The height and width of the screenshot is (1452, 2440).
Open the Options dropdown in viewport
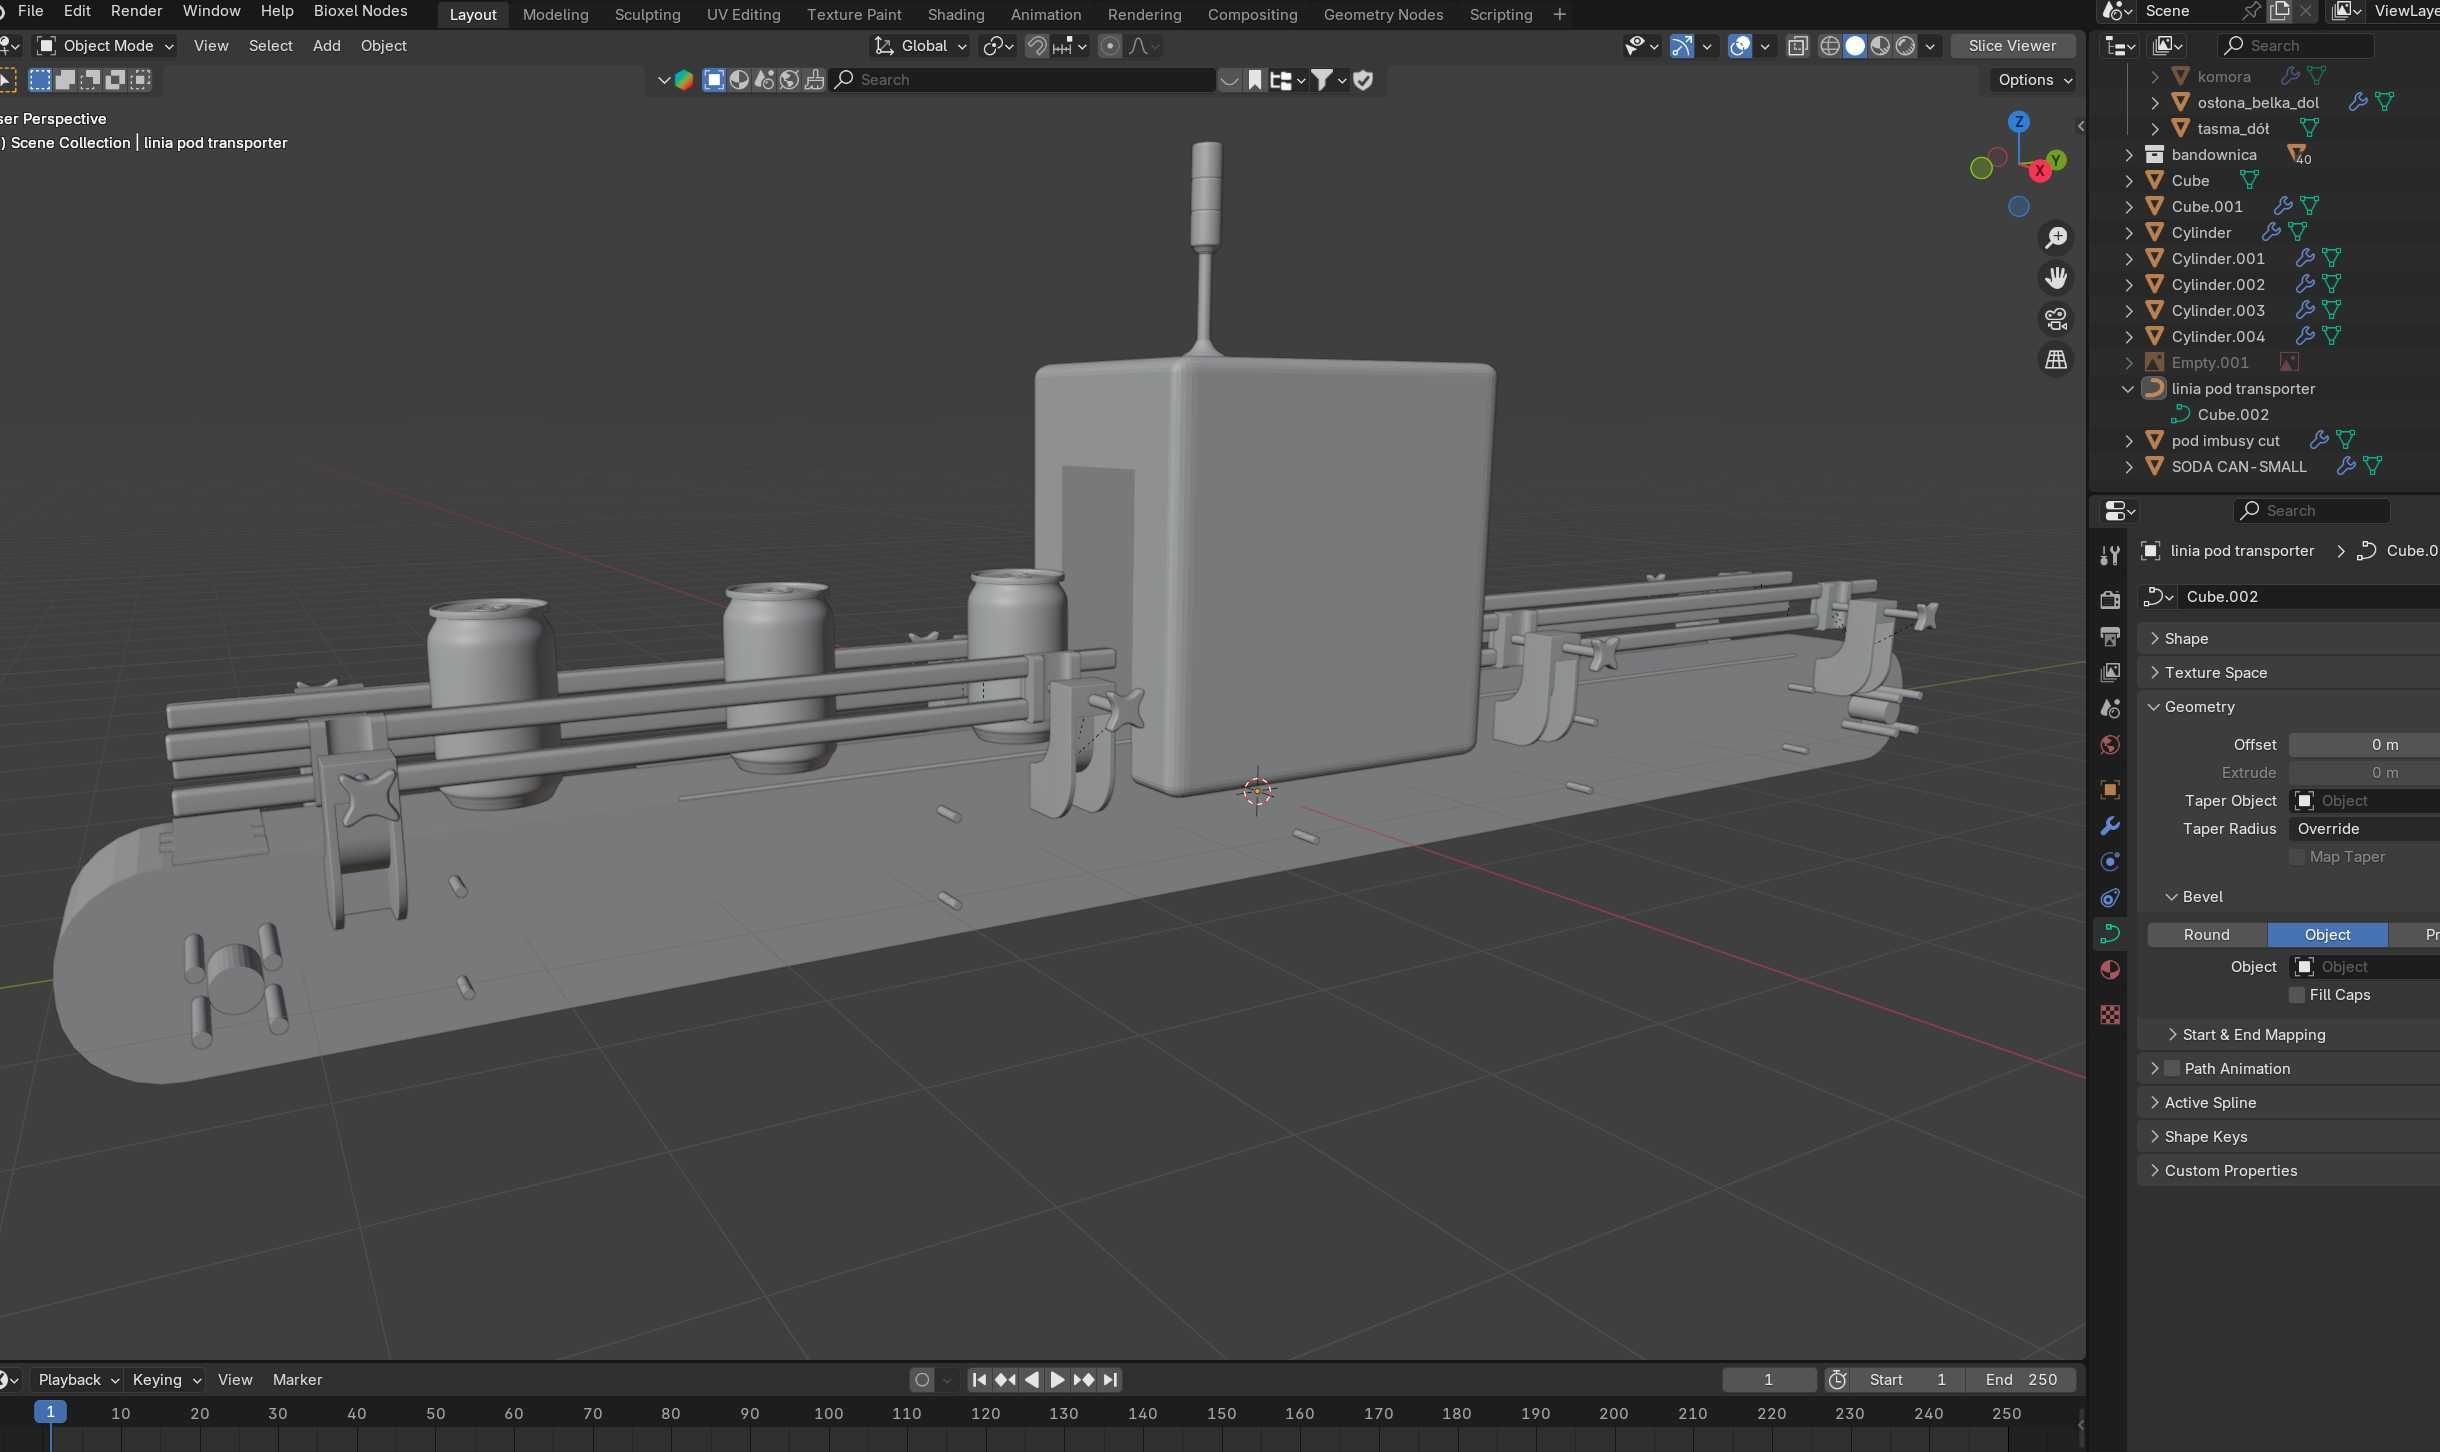coord(2034,80)
